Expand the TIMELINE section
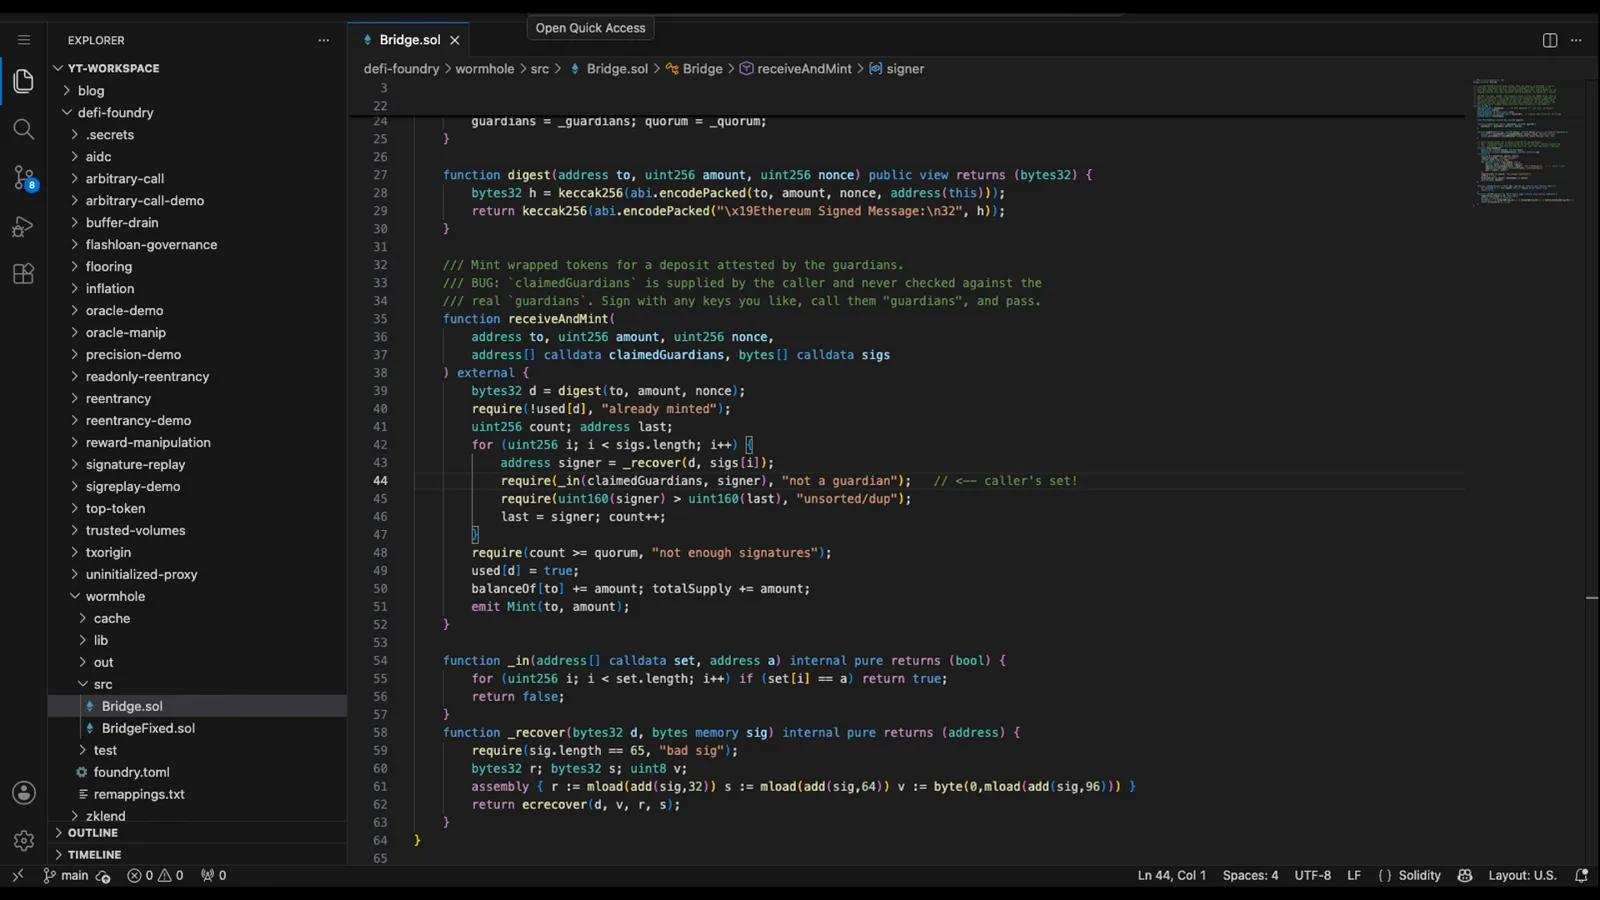1600x900 pixels. [x=94, y=854]
